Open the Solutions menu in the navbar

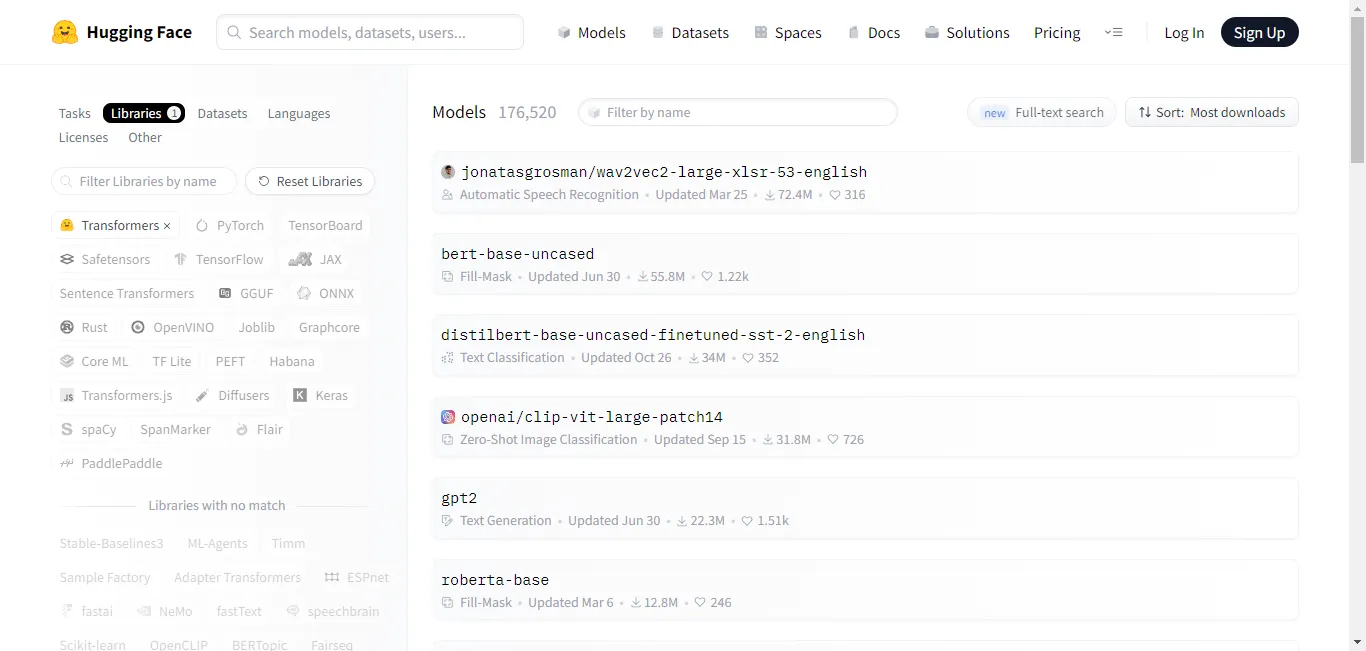[x=967, y=32]
